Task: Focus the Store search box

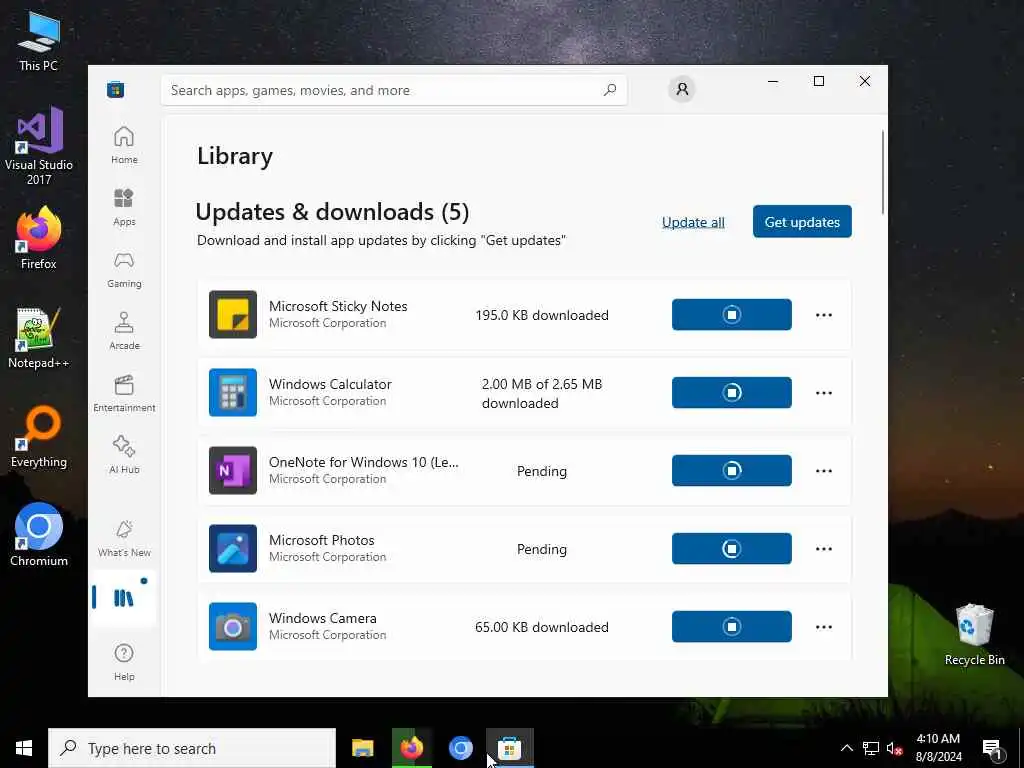Action: click(x=394, y=90)
